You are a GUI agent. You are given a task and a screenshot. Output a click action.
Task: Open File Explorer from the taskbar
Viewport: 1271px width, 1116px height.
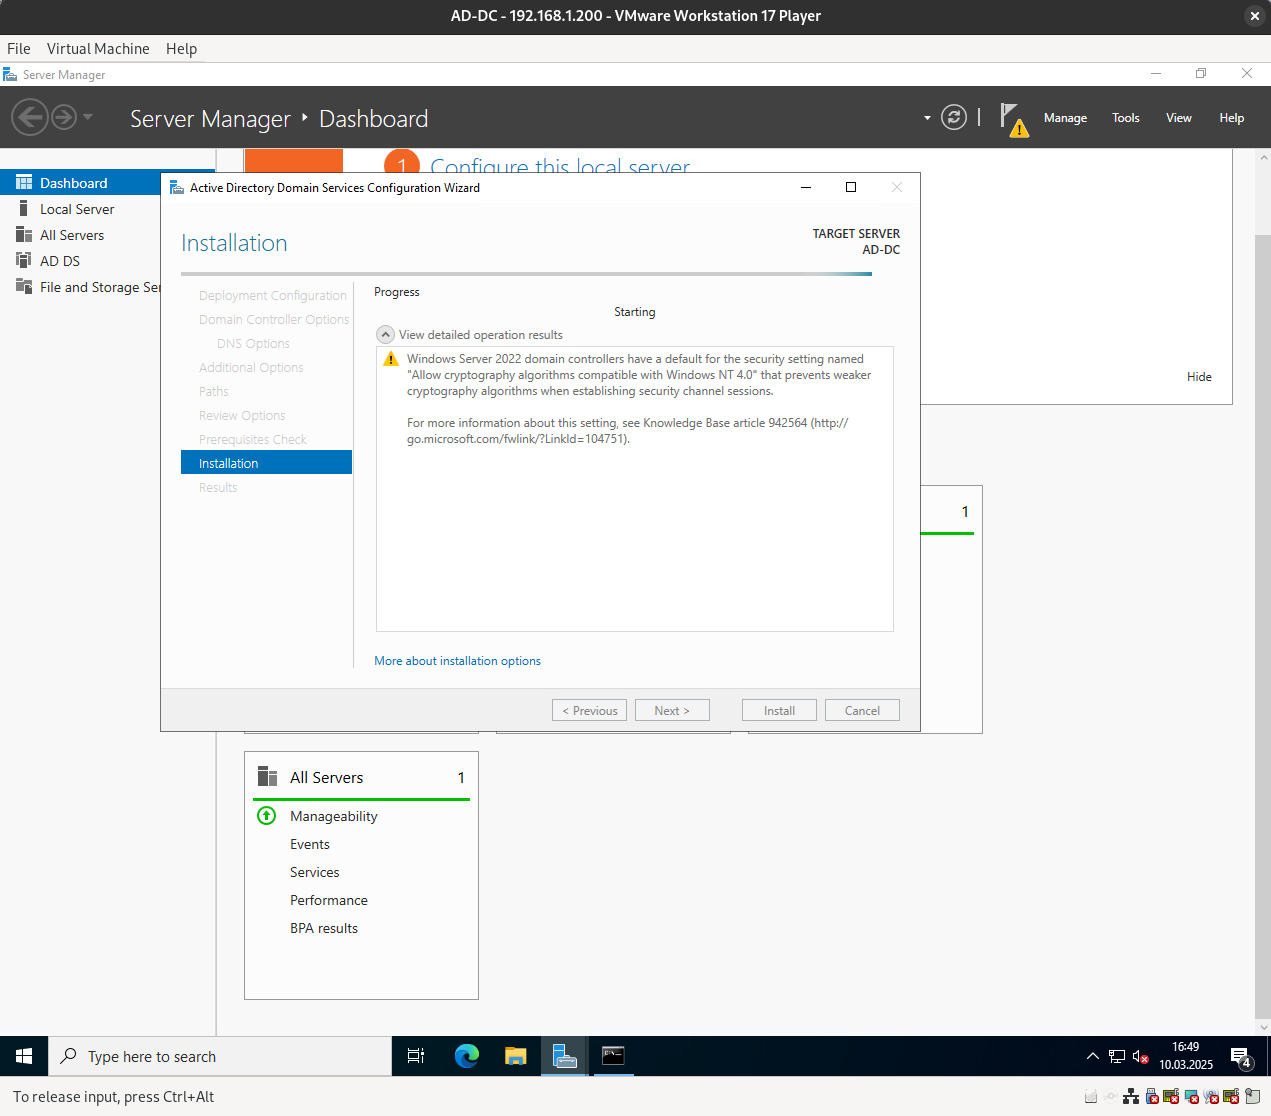515,1056
